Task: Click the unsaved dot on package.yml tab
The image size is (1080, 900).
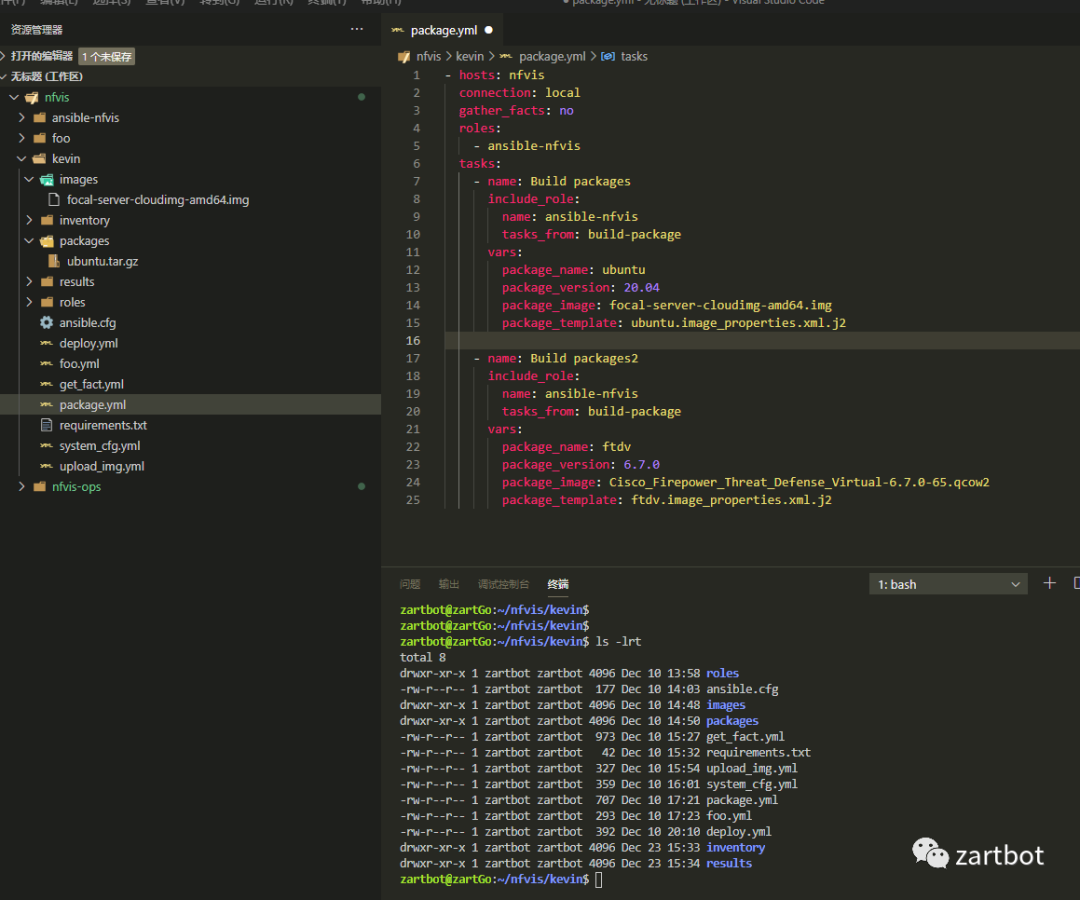Action: tap(489, 31)
